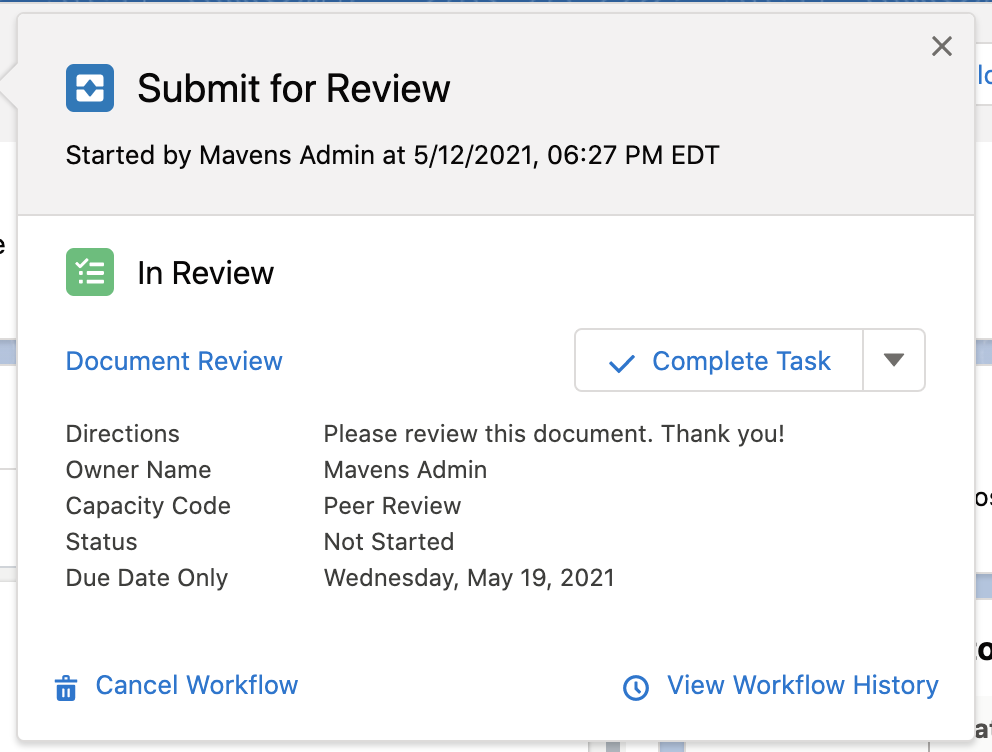
Task: Click the Status value Not Started
Action: (x=388, y=542)
